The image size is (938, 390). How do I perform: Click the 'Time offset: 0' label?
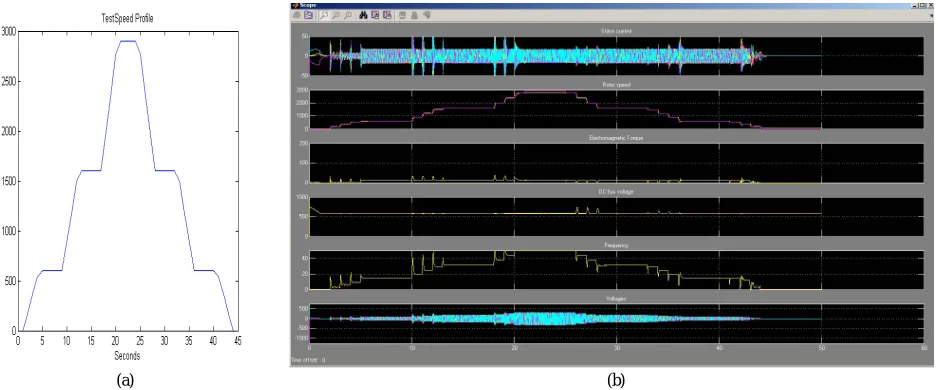(x=307, y=360)
